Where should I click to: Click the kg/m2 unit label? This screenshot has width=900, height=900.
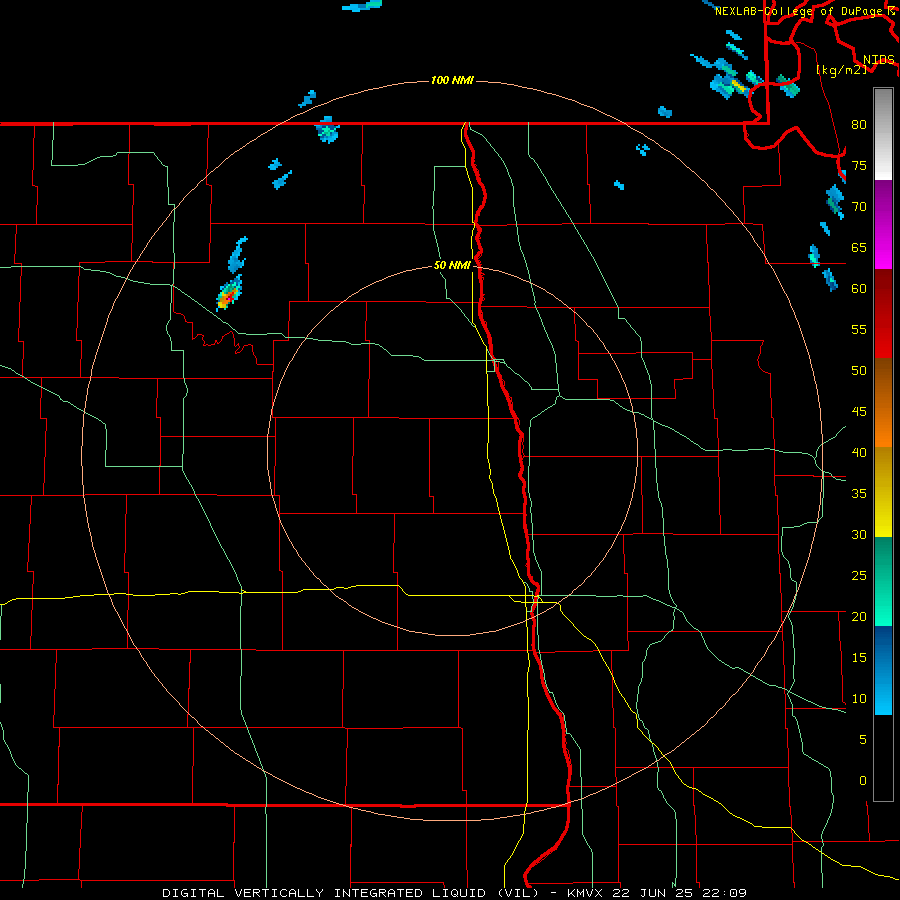pyautogui.click(x=841, y=70)
